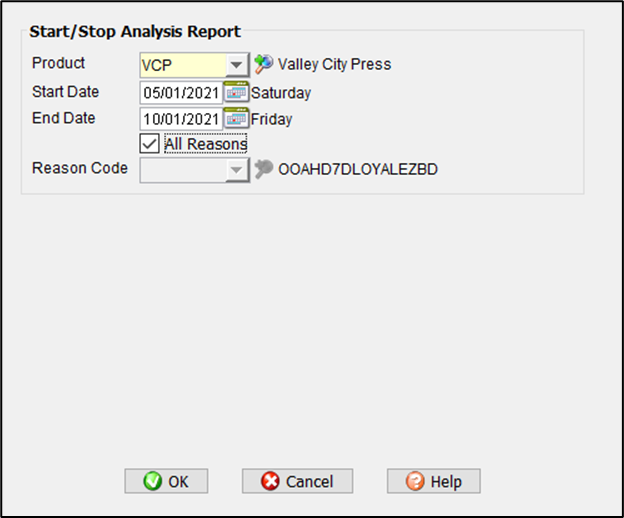624x518 pixels.
Task: Open Help for this report
Action: pos(433,481)
